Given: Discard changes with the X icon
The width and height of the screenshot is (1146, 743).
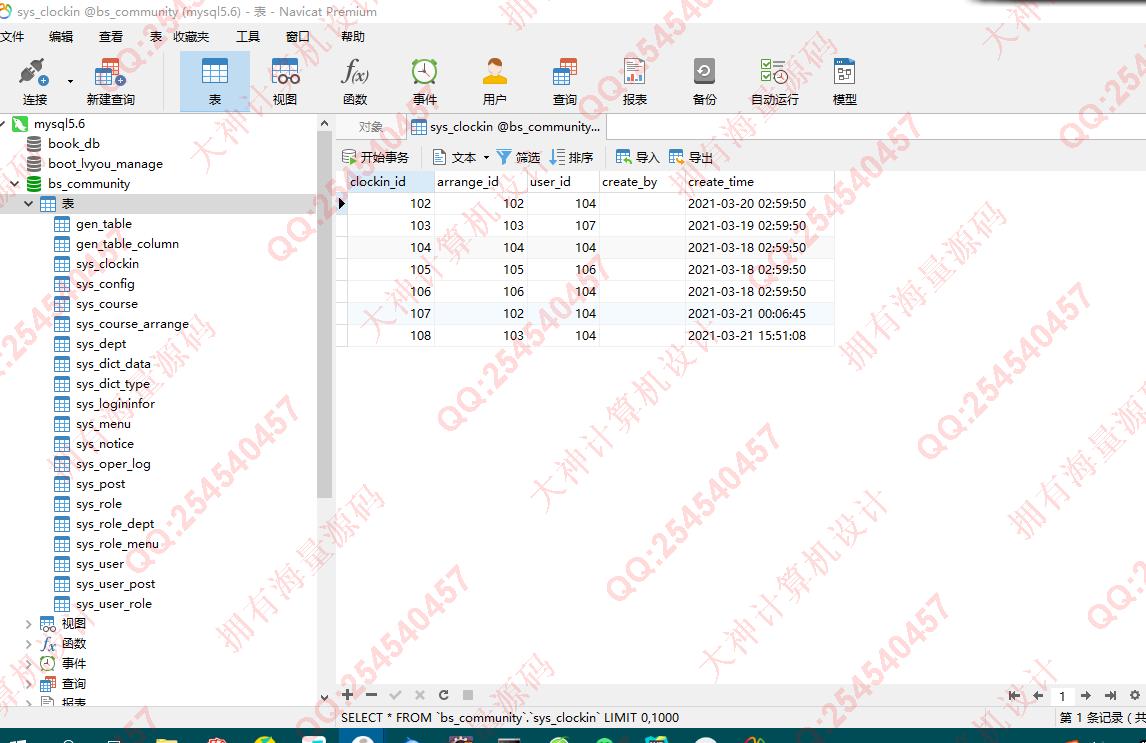Looking at the screenshot, I should pyautogui.click(x=420, y=695).
